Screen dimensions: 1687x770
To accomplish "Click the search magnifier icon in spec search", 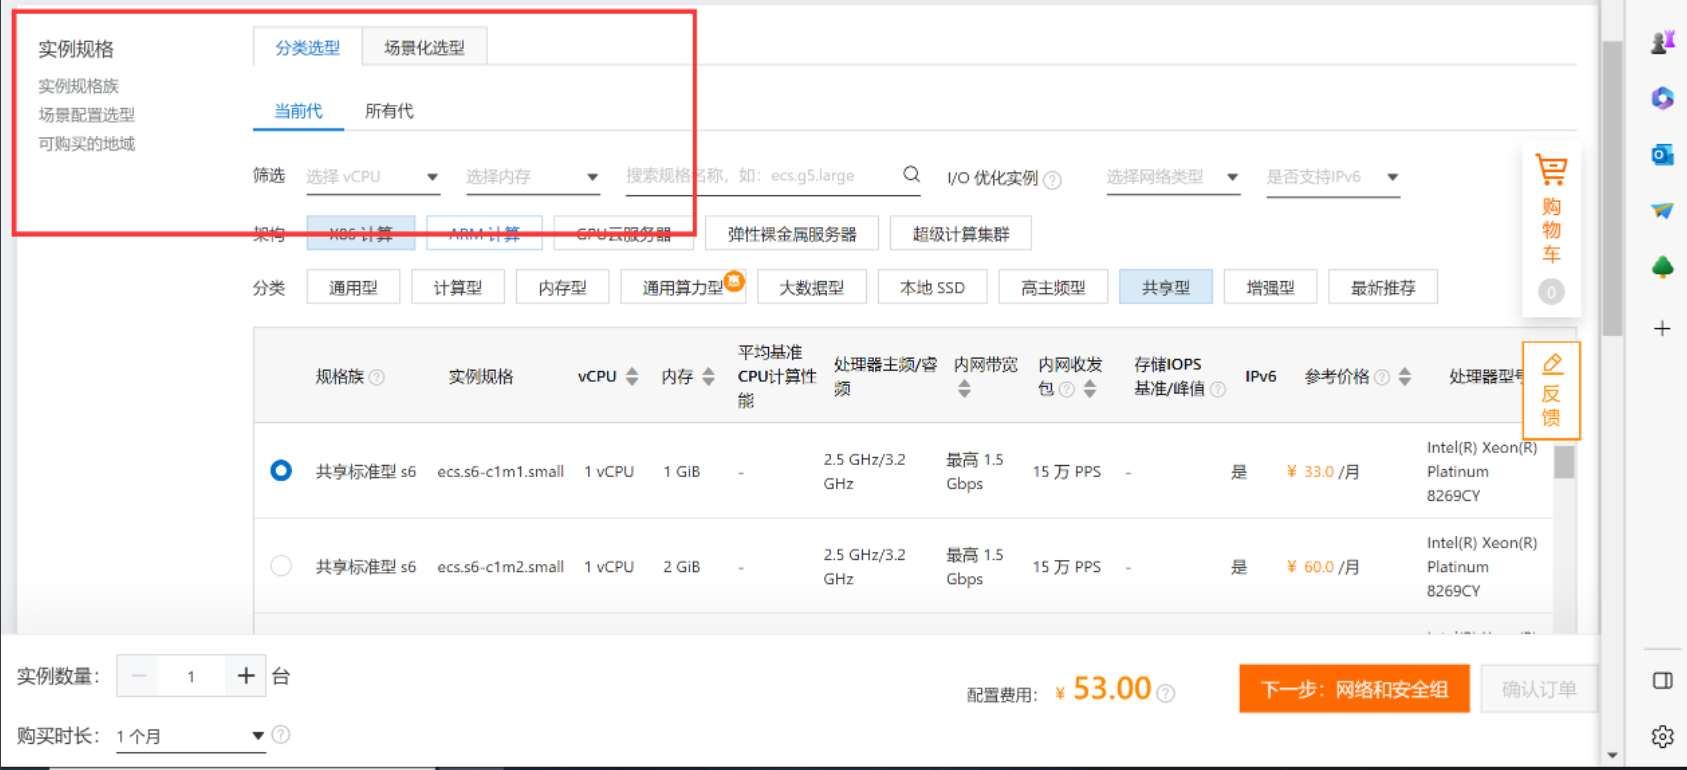I will pyautogui.click(x=911, y=174).
